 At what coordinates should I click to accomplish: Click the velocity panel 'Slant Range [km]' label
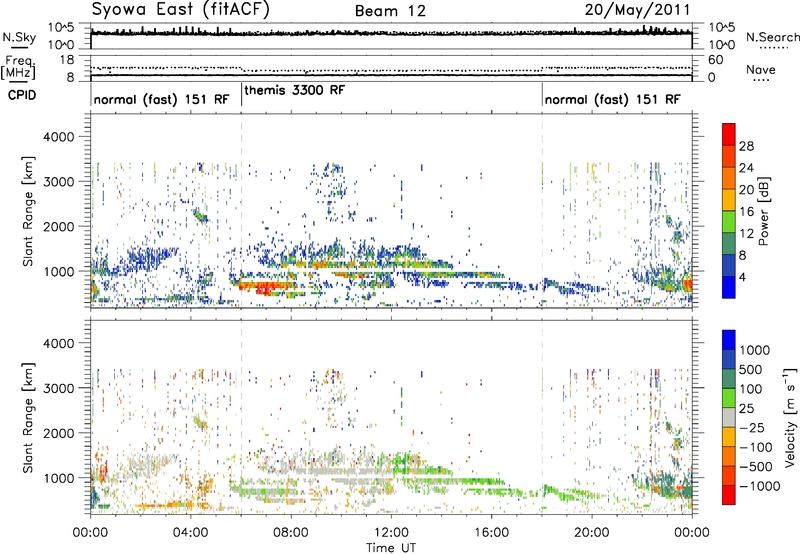tap(28, 417)
